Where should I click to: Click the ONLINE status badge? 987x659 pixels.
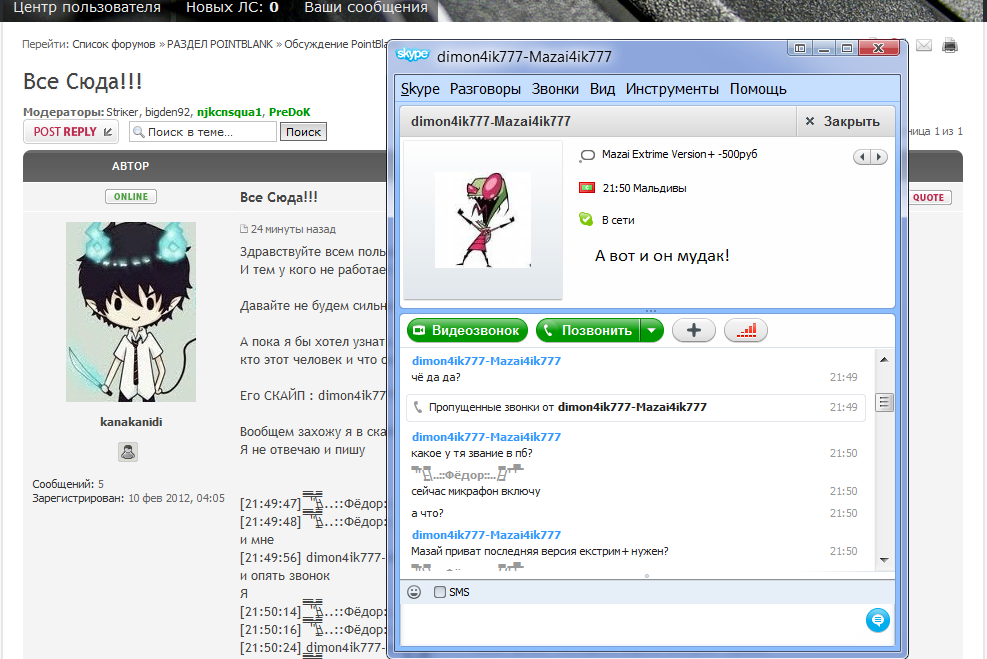[x=131, y=196]
